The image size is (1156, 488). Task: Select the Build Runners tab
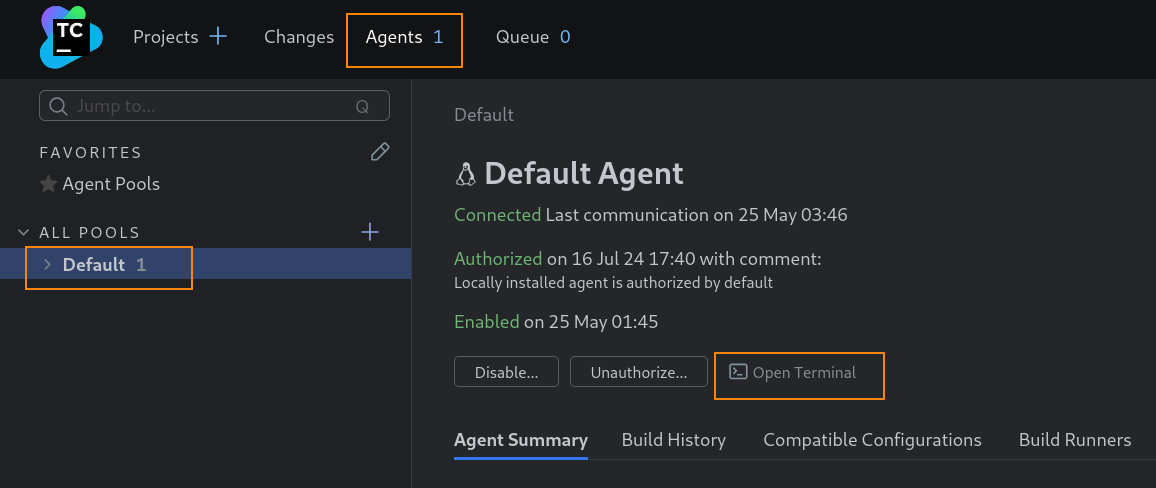coord(1074,440)
